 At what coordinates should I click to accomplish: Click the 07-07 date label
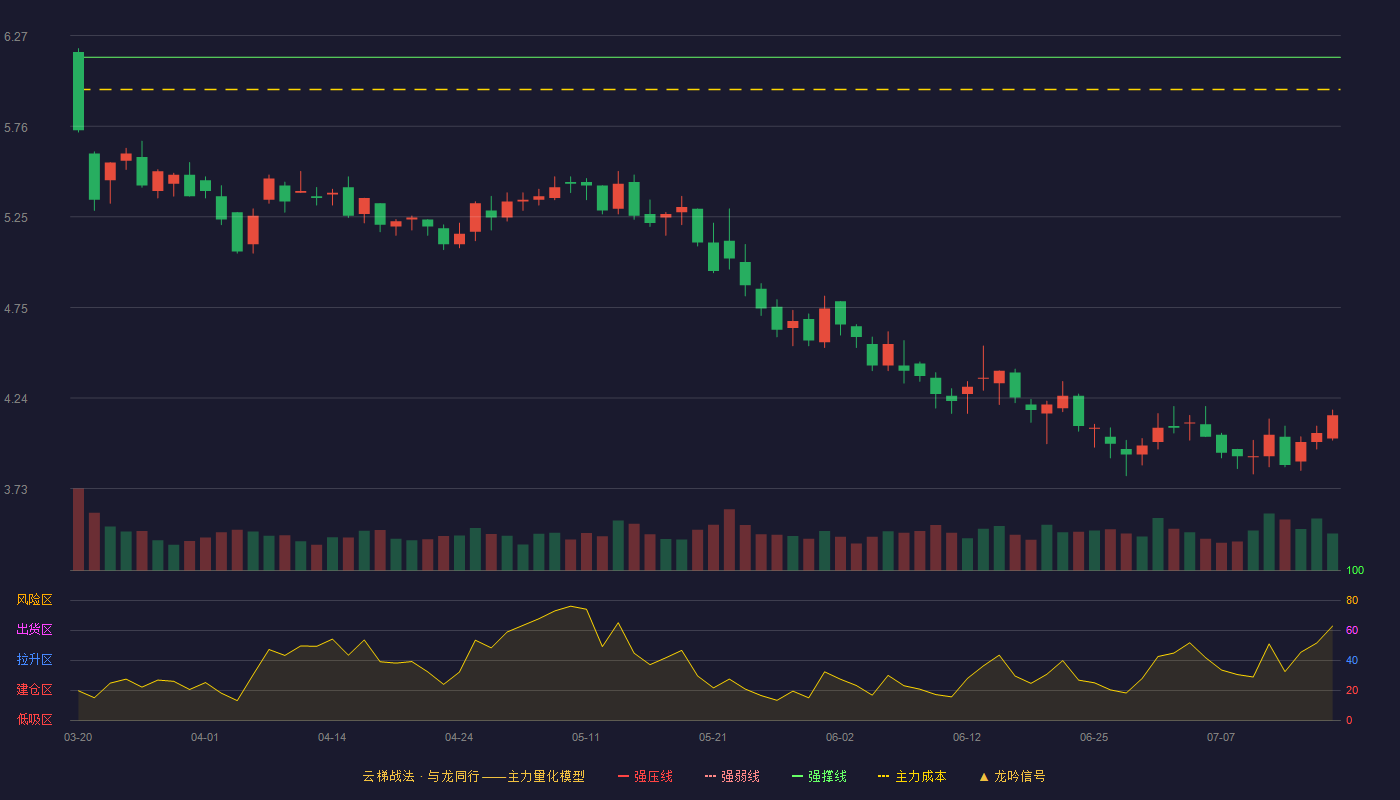1221,737
